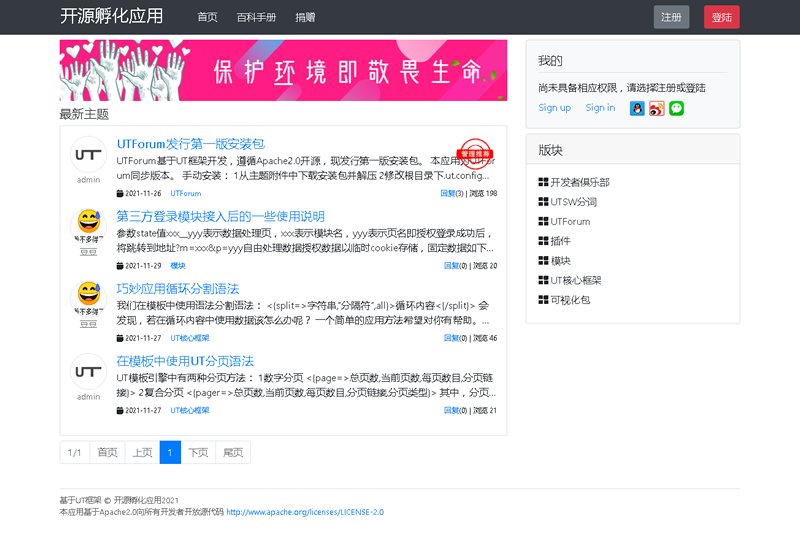800x543 pixels.
Task: Click author name admin under first post
Action: [88, 180]
